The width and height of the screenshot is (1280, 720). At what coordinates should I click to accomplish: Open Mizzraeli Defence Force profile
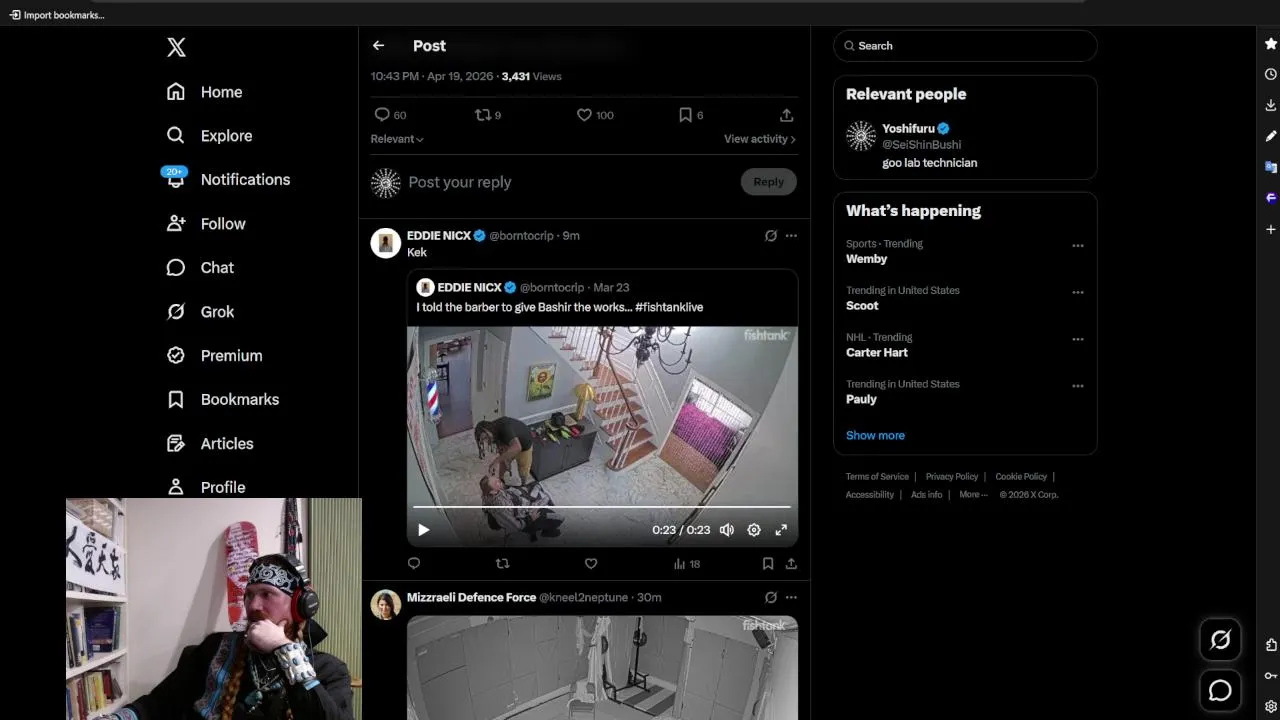pyautogui.click(x=471, y=597)
